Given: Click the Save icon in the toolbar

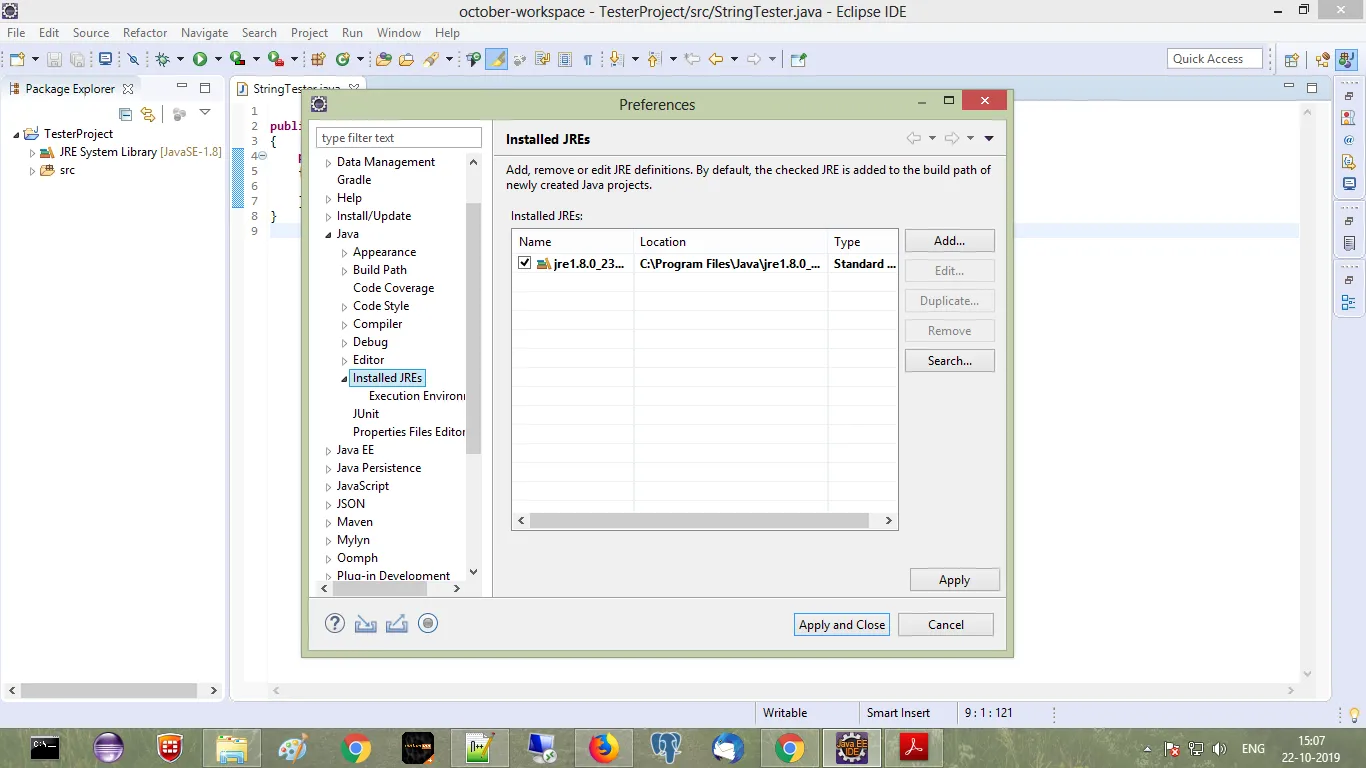Looking at the screenshot, I should (x=54, y=60).
